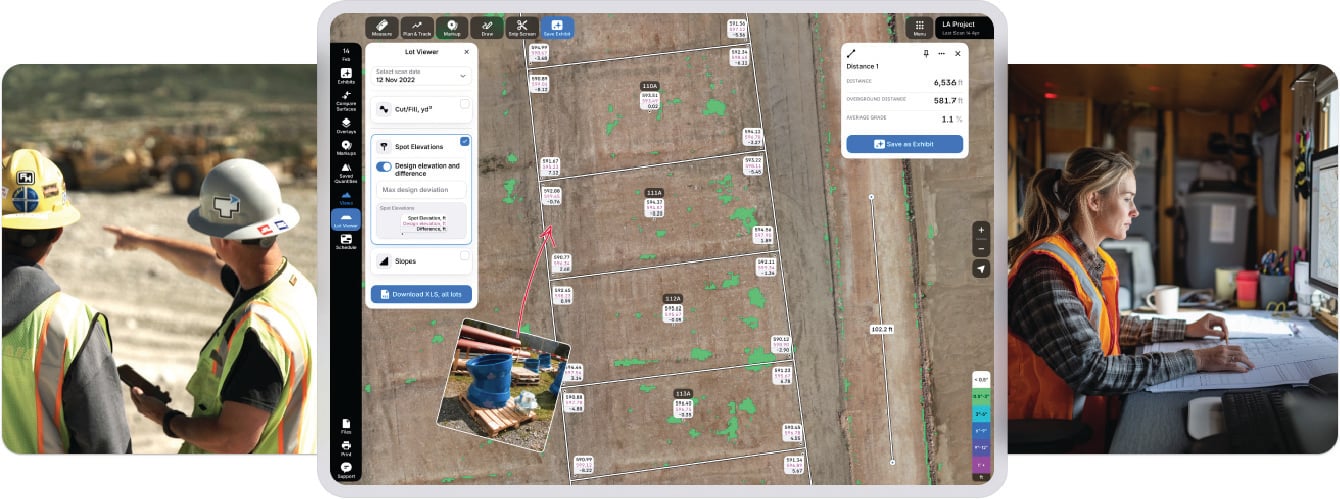Click the top endpoint of measurement line
Viewport: 1340px width, 499px height.
coord(871,197)
